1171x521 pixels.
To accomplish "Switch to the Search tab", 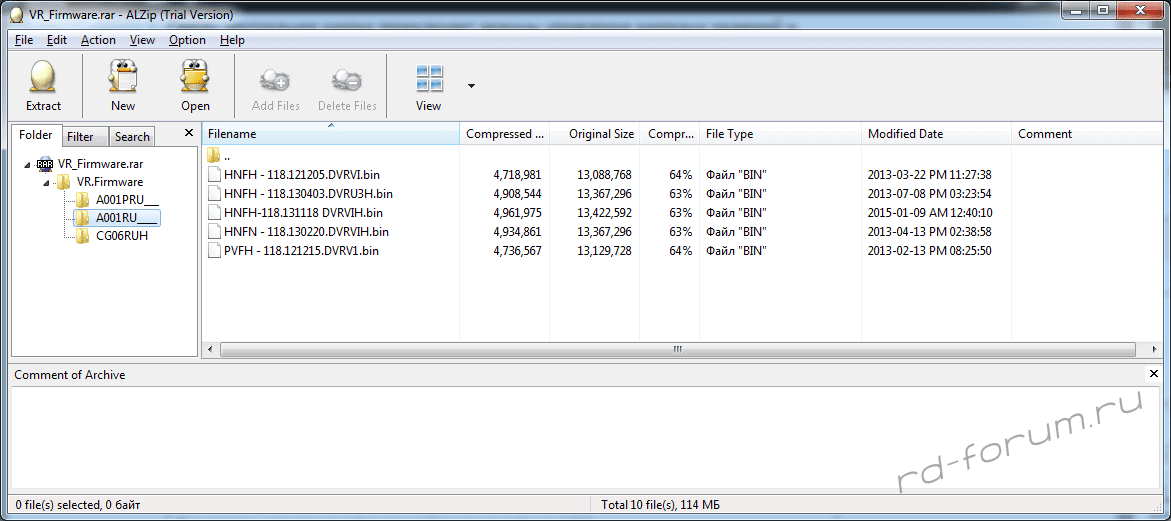I will pos(132,137).
